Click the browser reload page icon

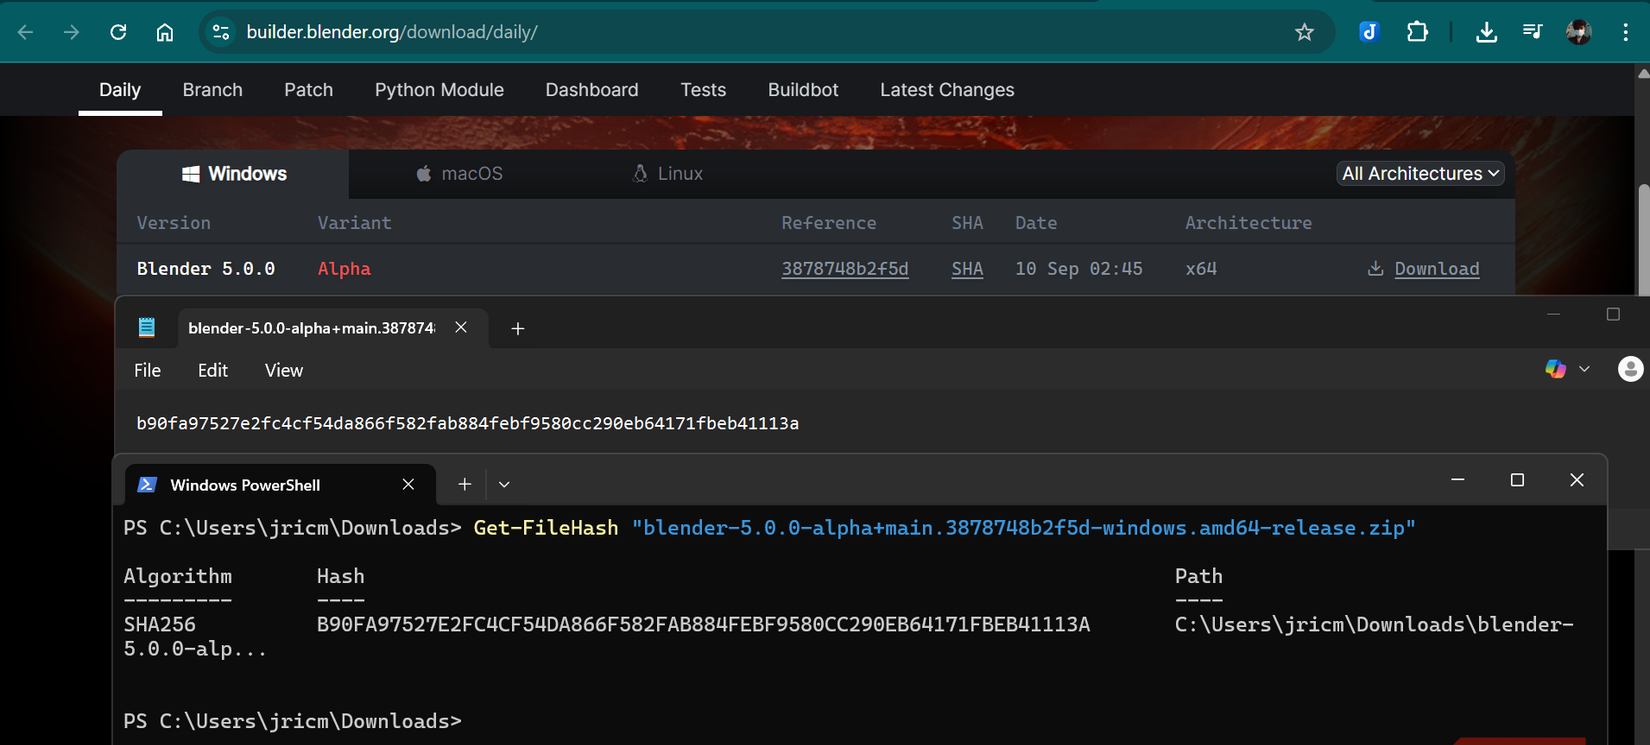pyautogui.click(x=118, y=32)
